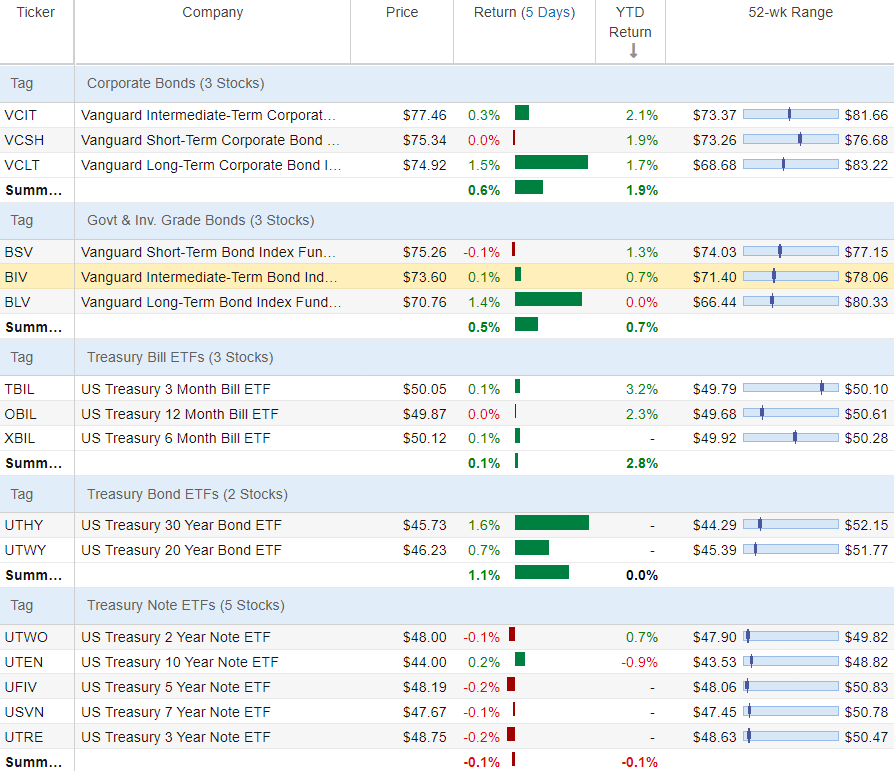Click the 1.3% BSV YTD return

[642, 252]
